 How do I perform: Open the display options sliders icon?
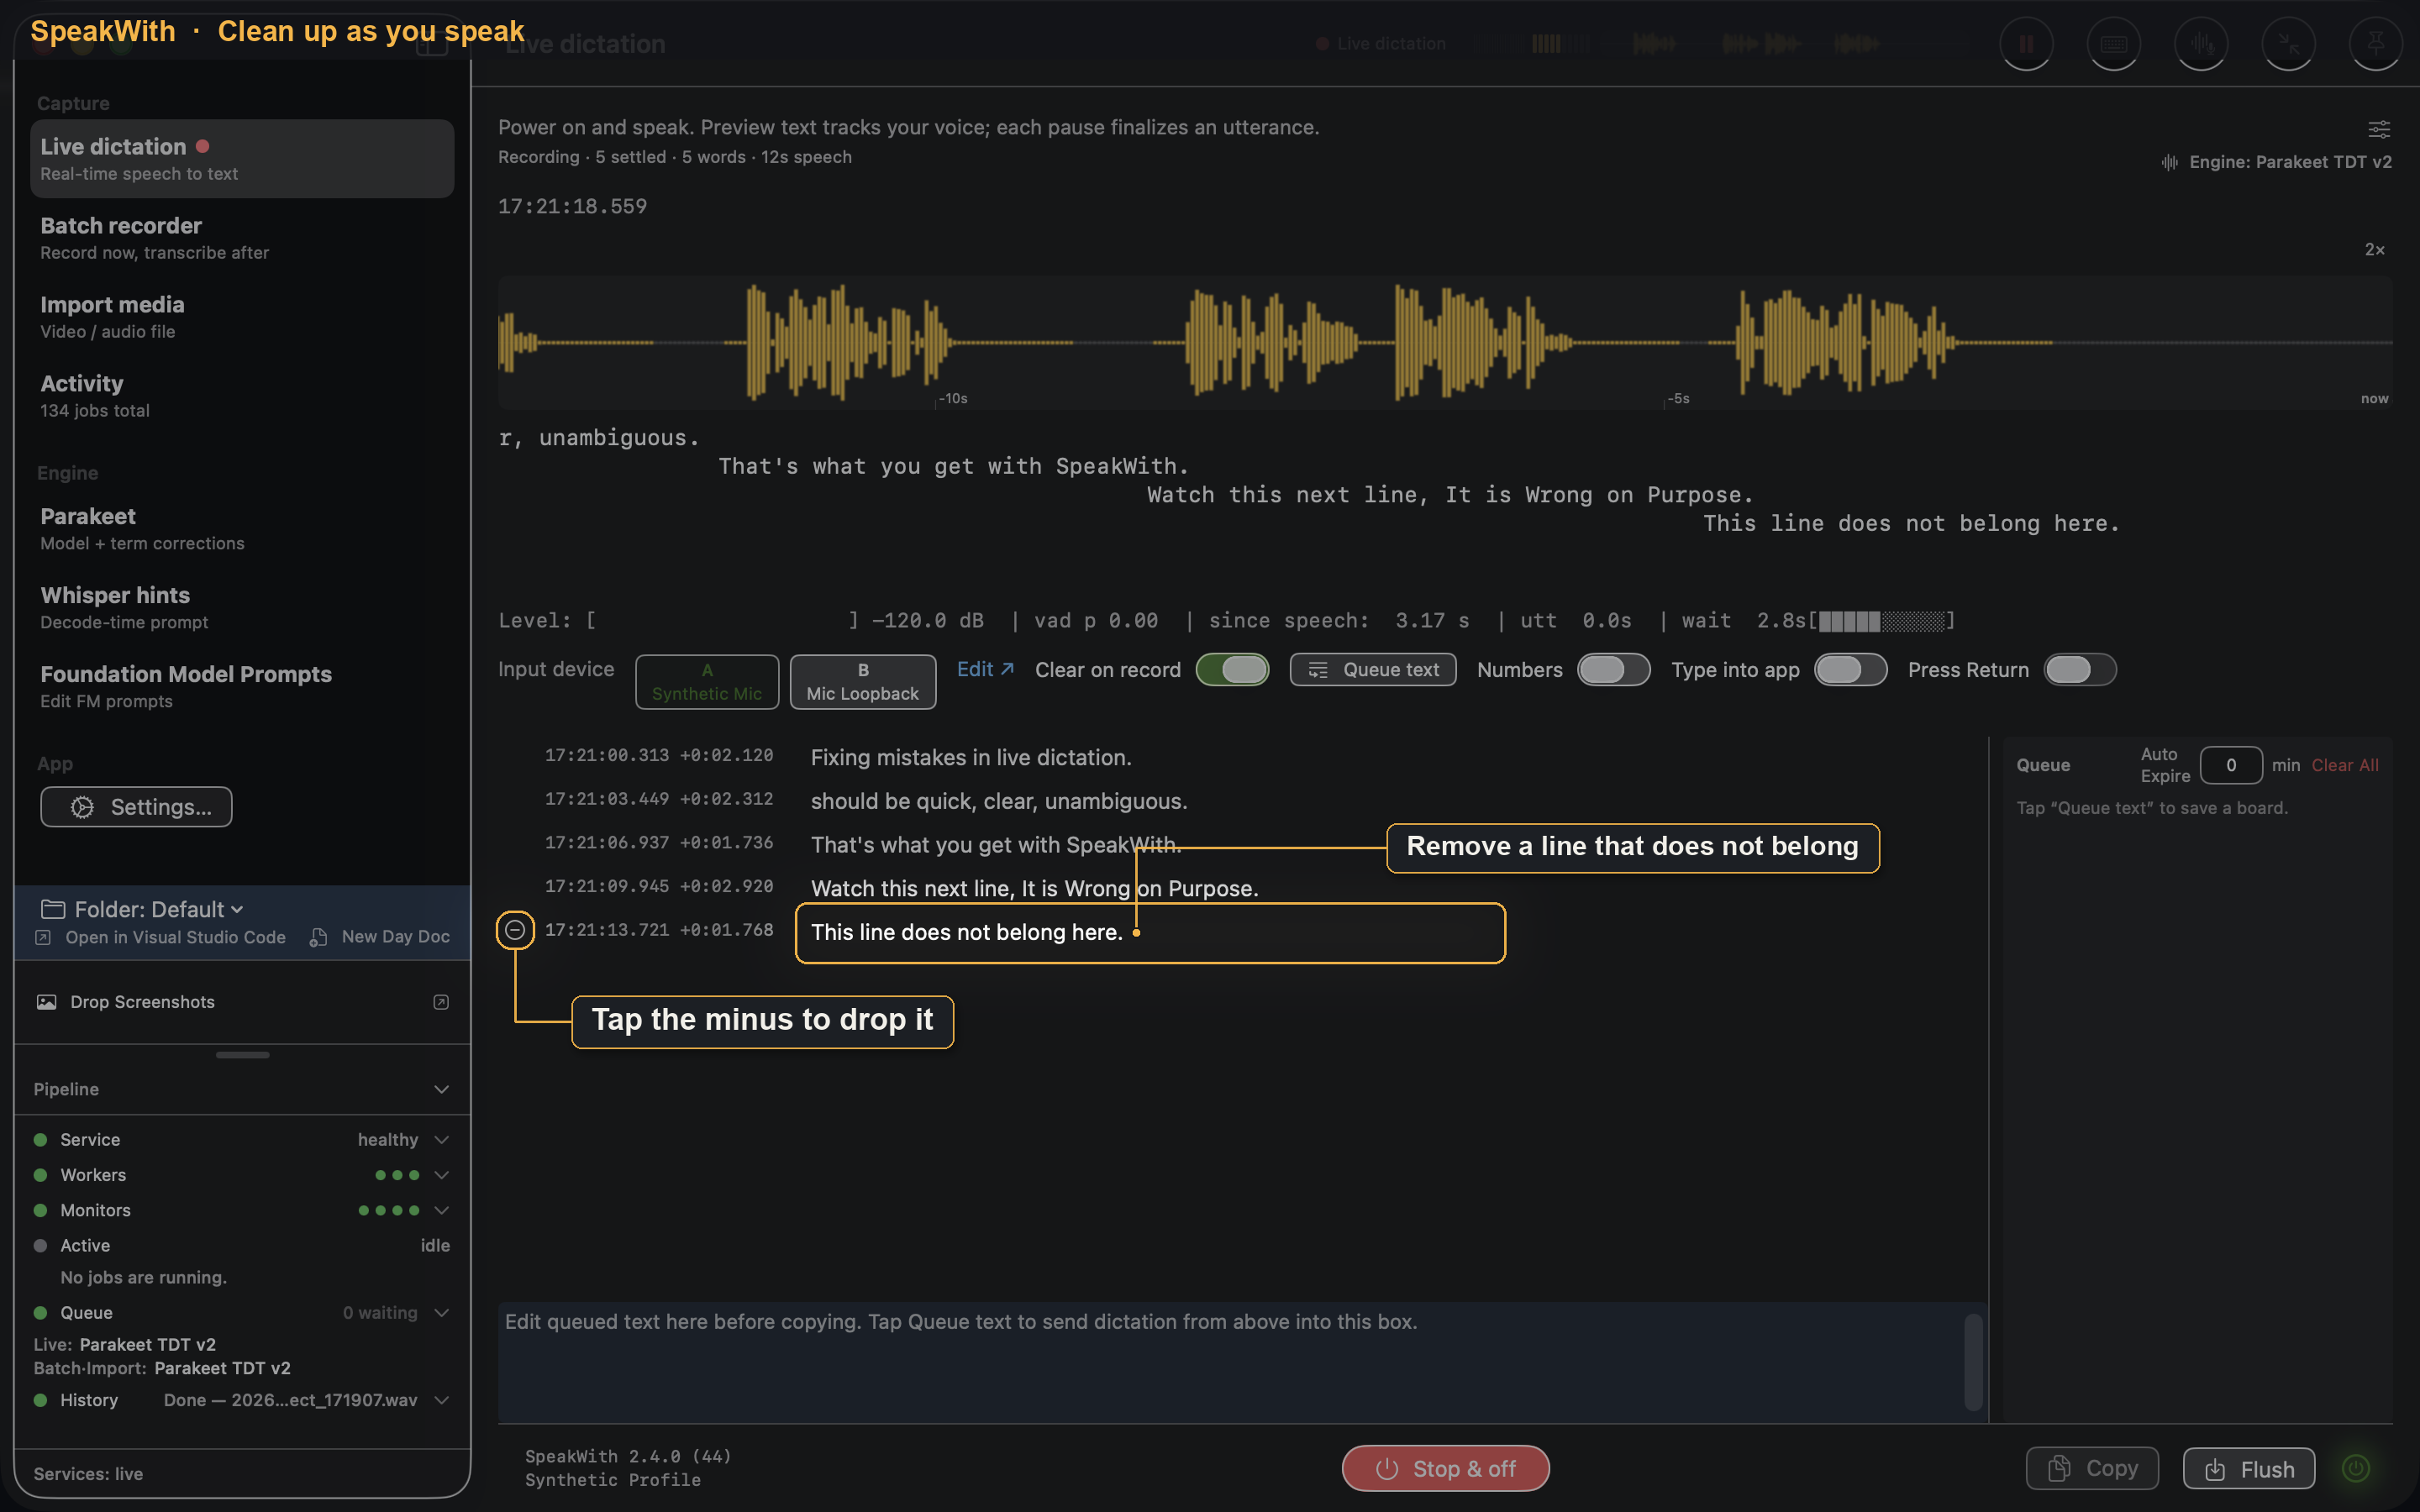coord(2379,129)
